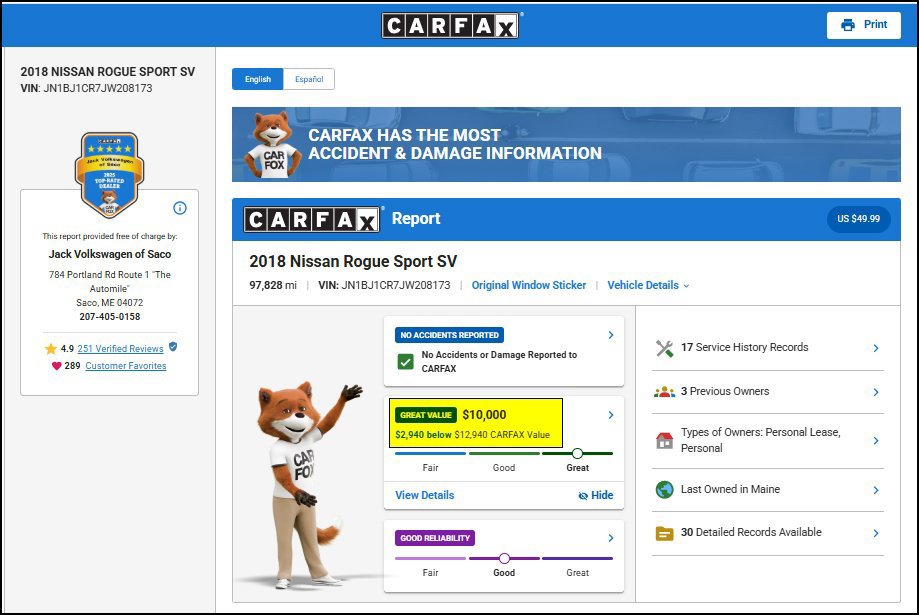Expand the Great Value price card chevron

[611, 415]
